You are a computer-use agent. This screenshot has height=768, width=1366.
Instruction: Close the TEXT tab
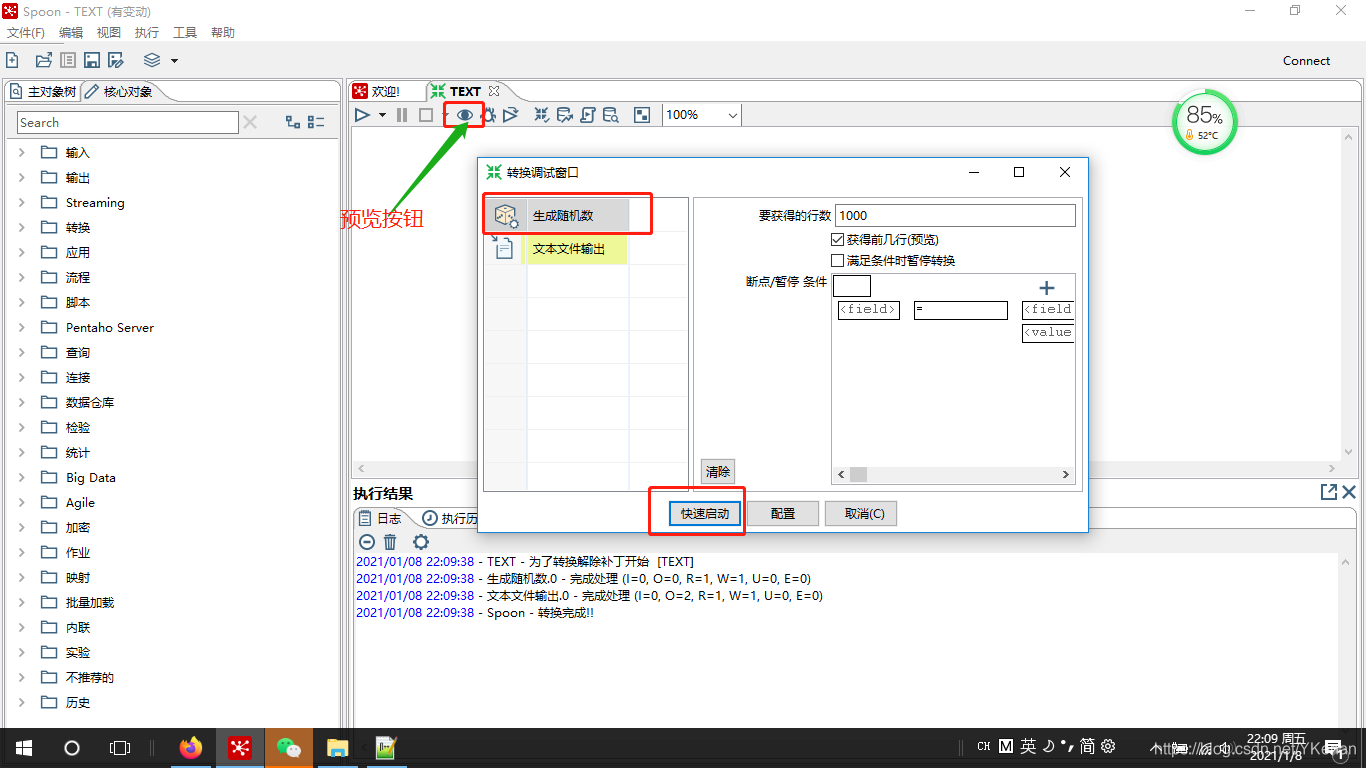click(494, 91)
